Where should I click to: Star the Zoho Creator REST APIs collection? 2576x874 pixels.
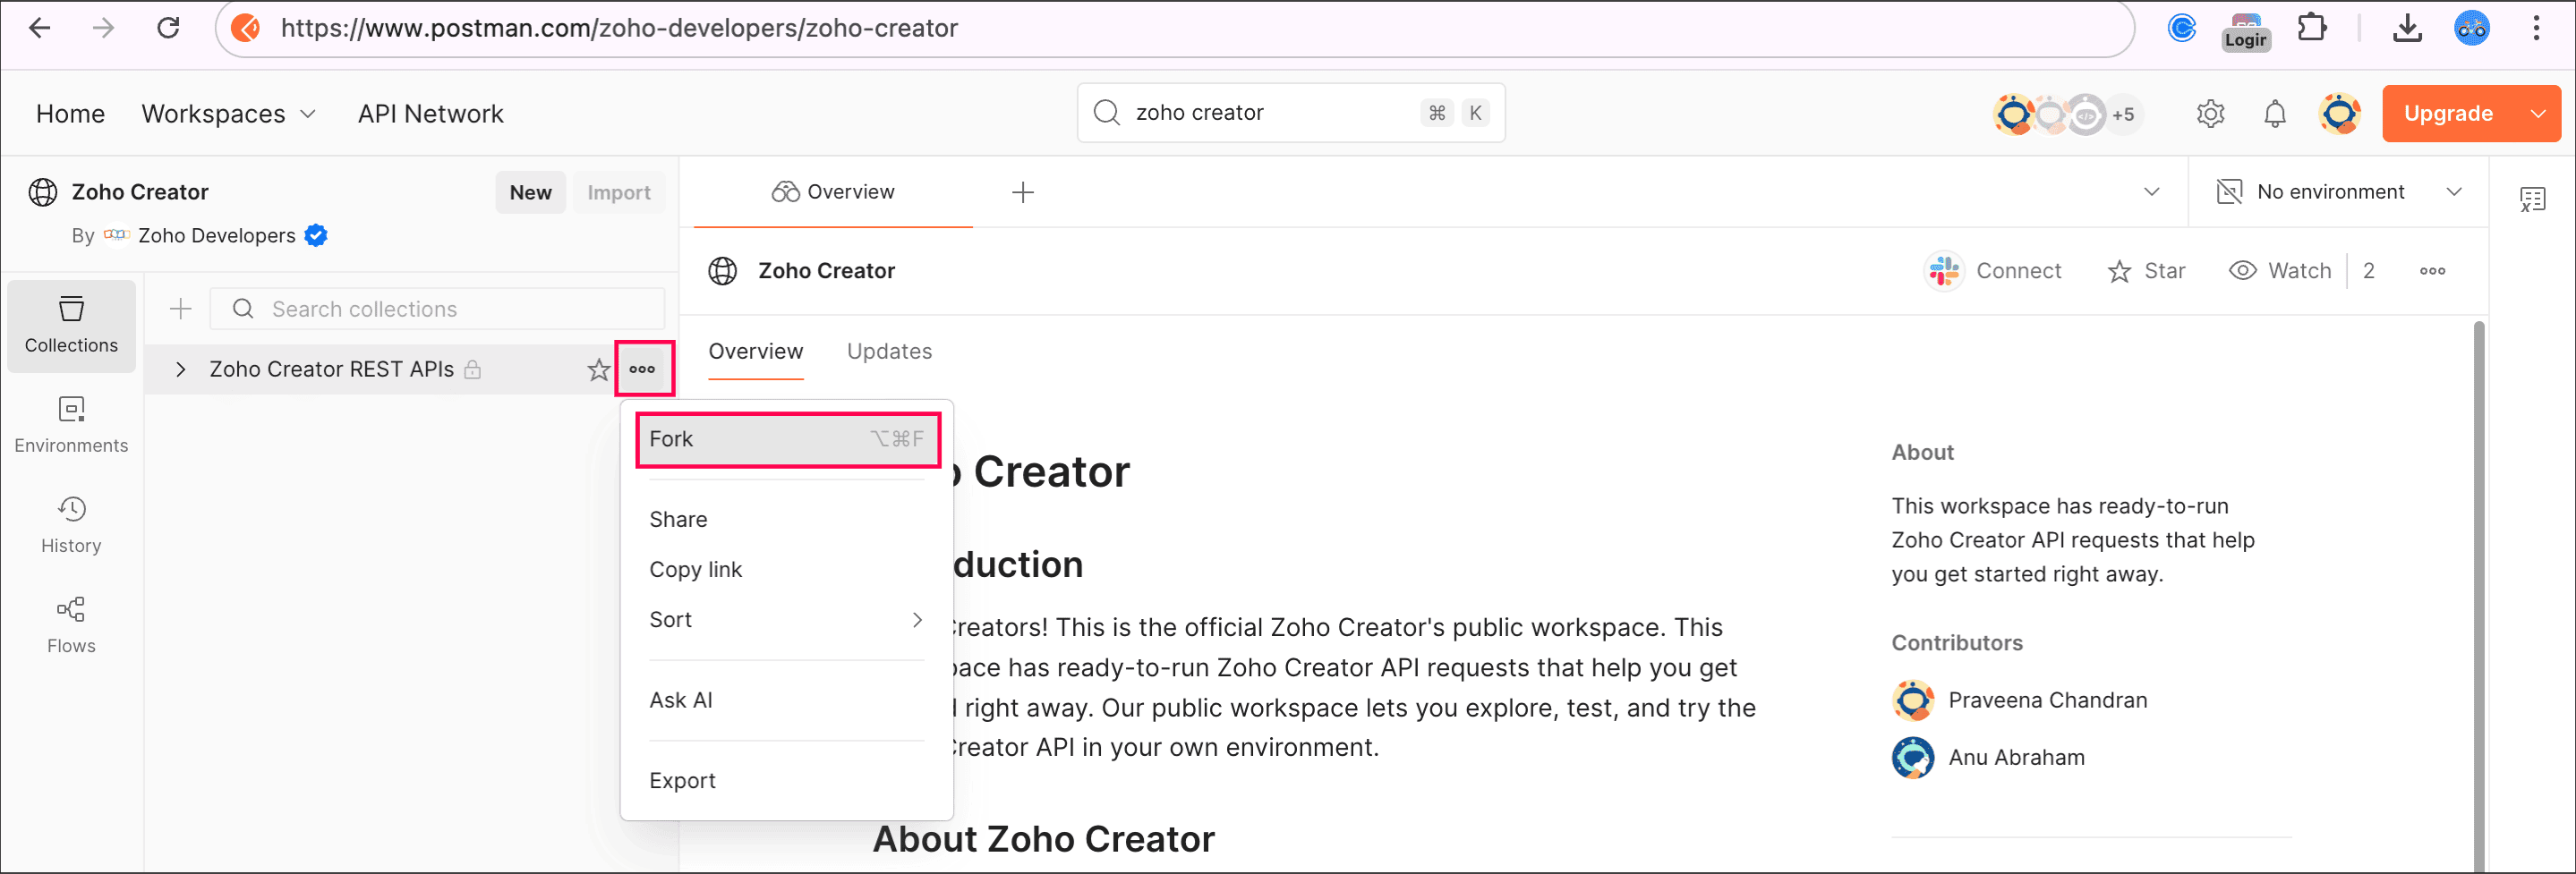[x=598, y=370]
